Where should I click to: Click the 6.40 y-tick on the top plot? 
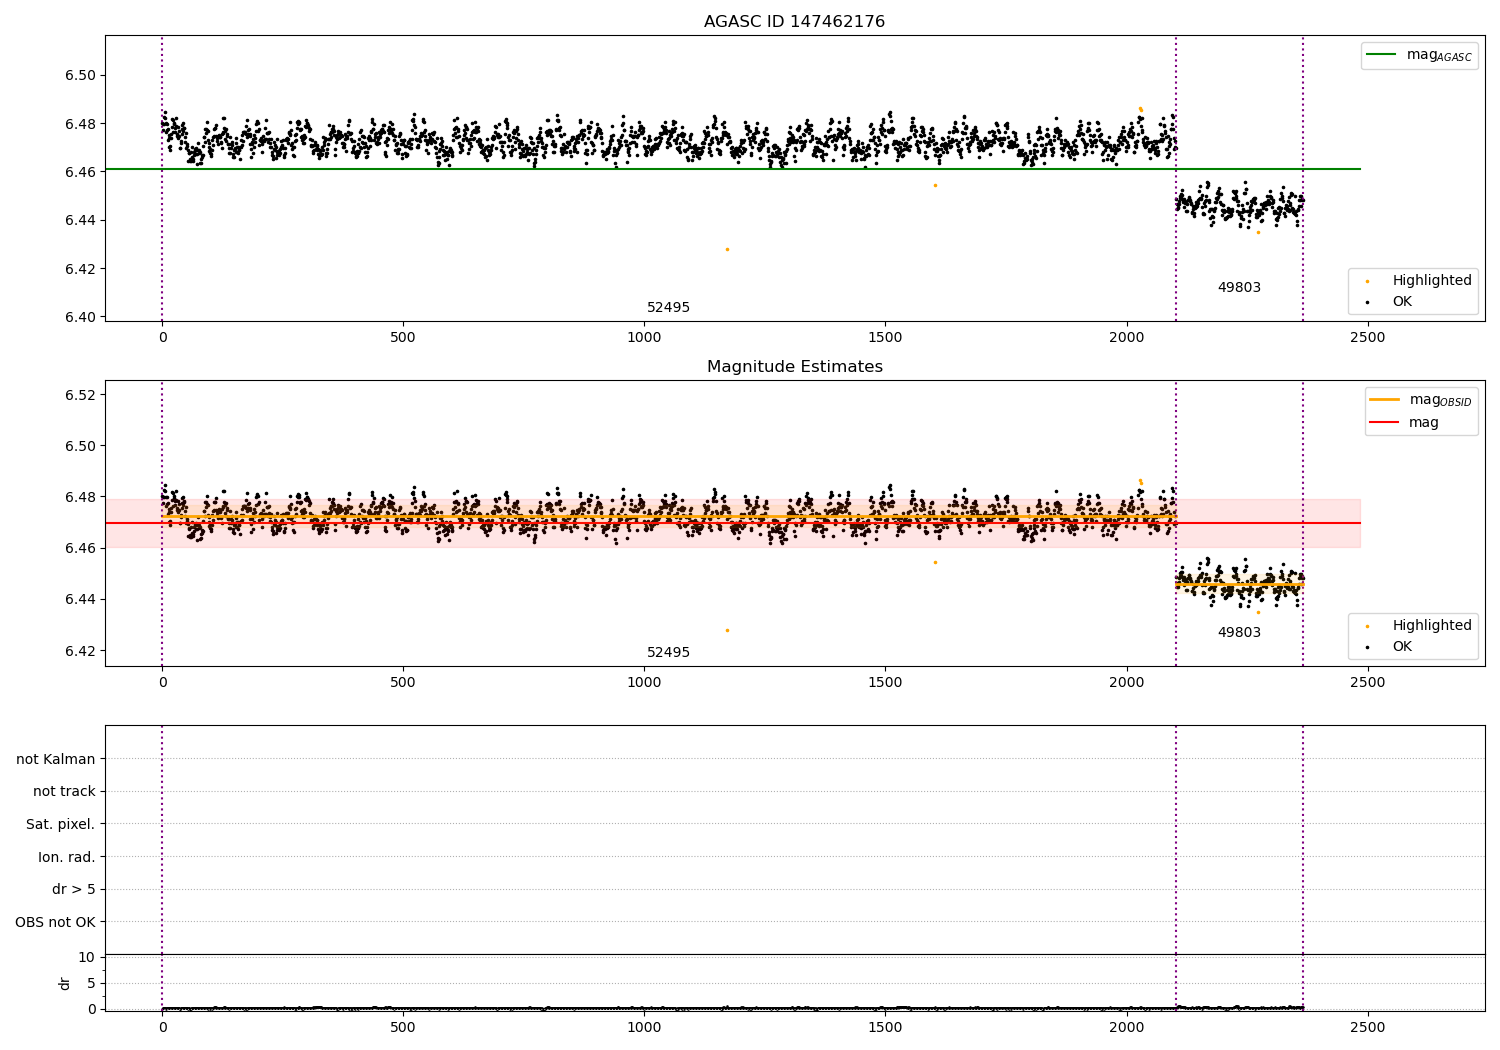point(79,317)
